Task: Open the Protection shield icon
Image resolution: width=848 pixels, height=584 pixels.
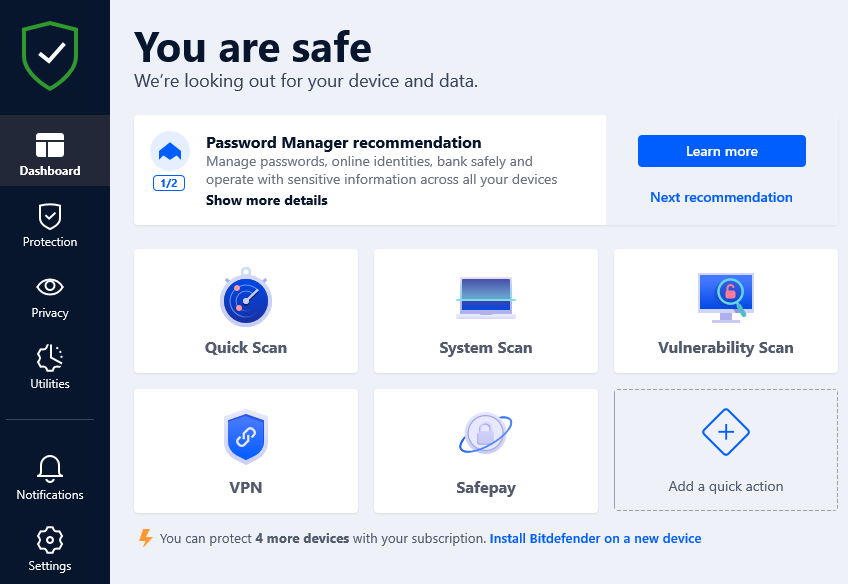Action: (x=50, y=217)
